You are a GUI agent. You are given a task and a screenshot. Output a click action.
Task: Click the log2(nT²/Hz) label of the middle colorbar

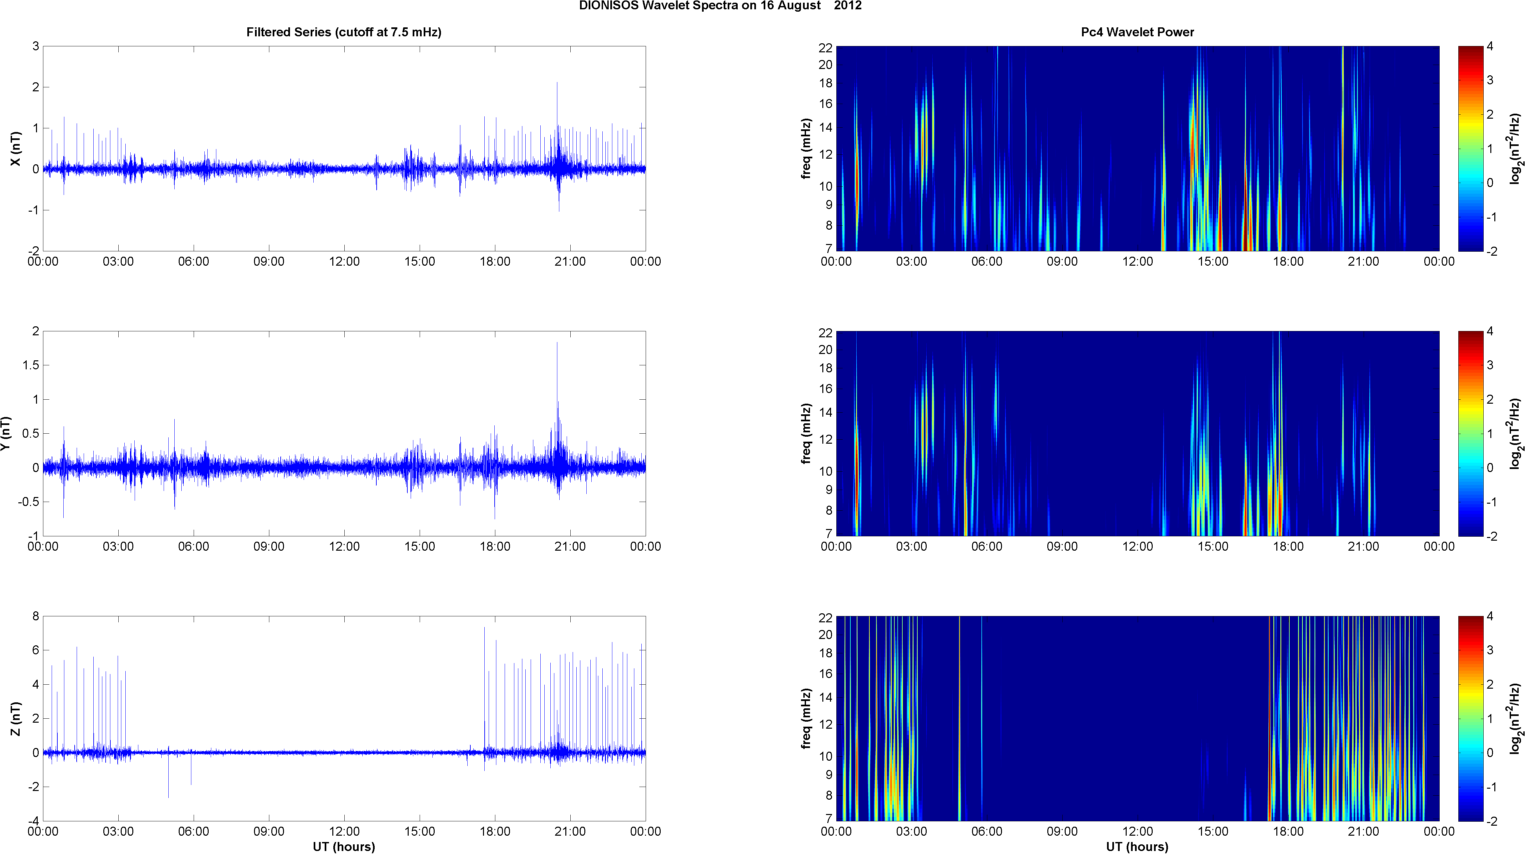click(1516, 433)
